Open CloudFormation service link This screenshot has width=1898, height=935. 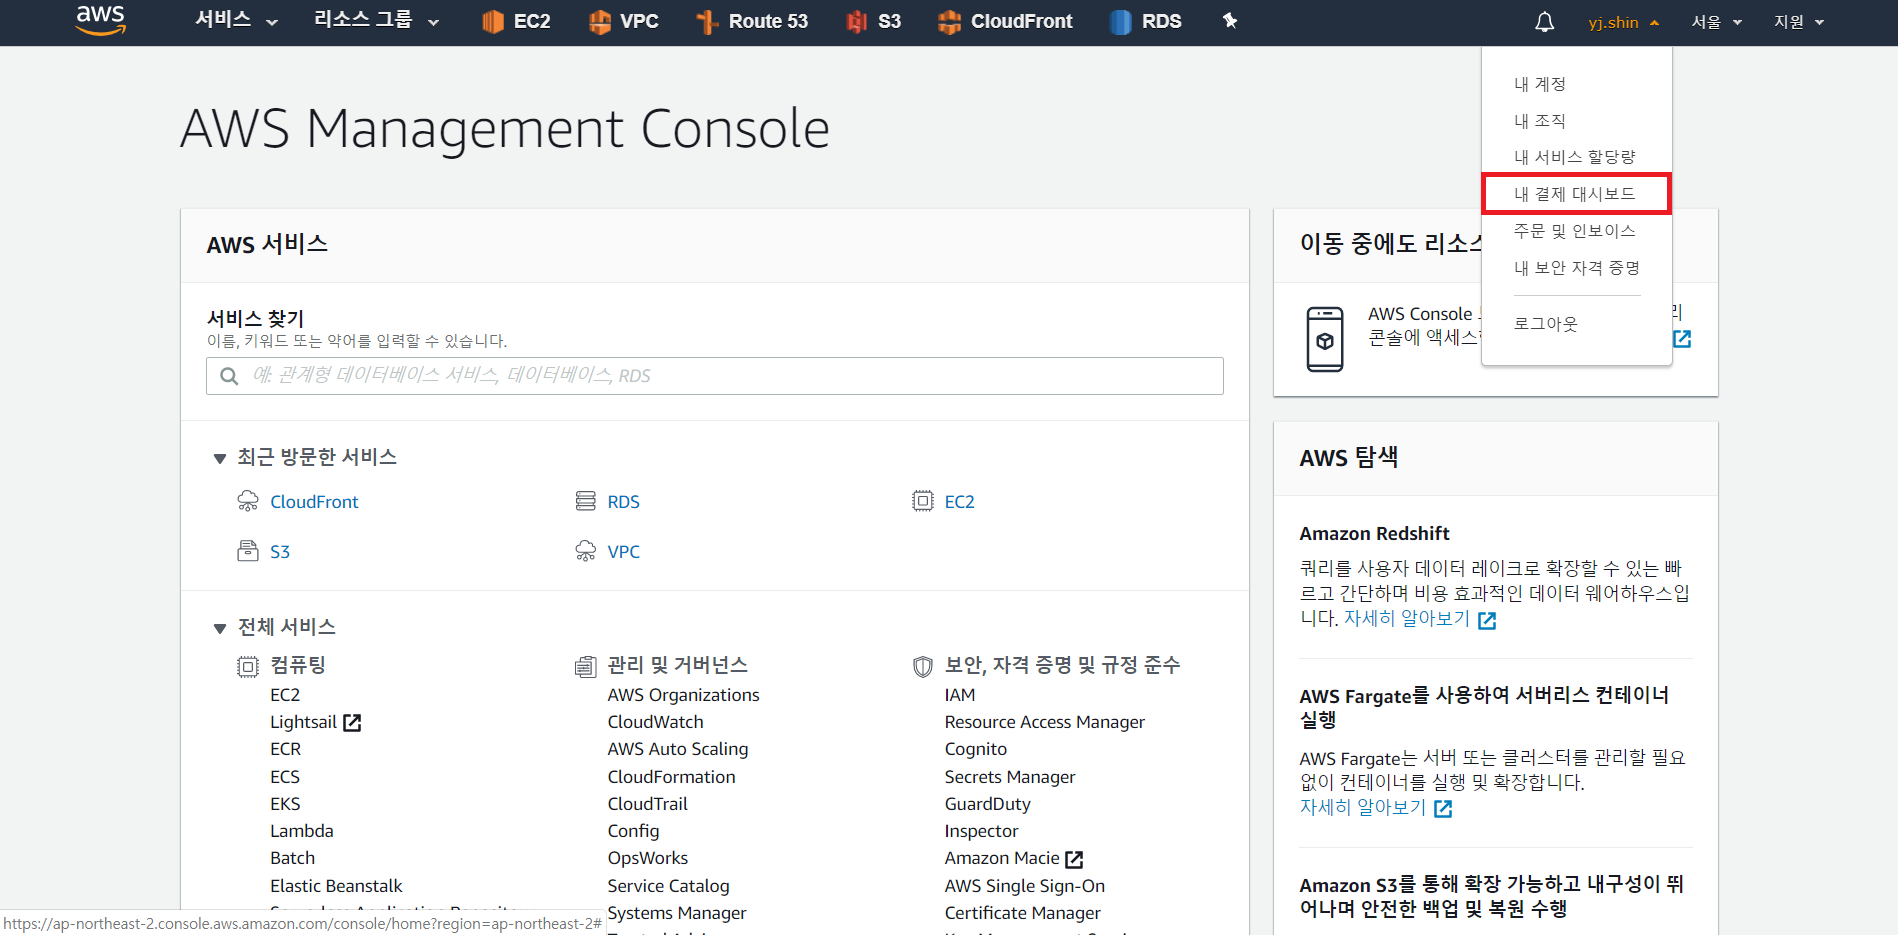672,777
